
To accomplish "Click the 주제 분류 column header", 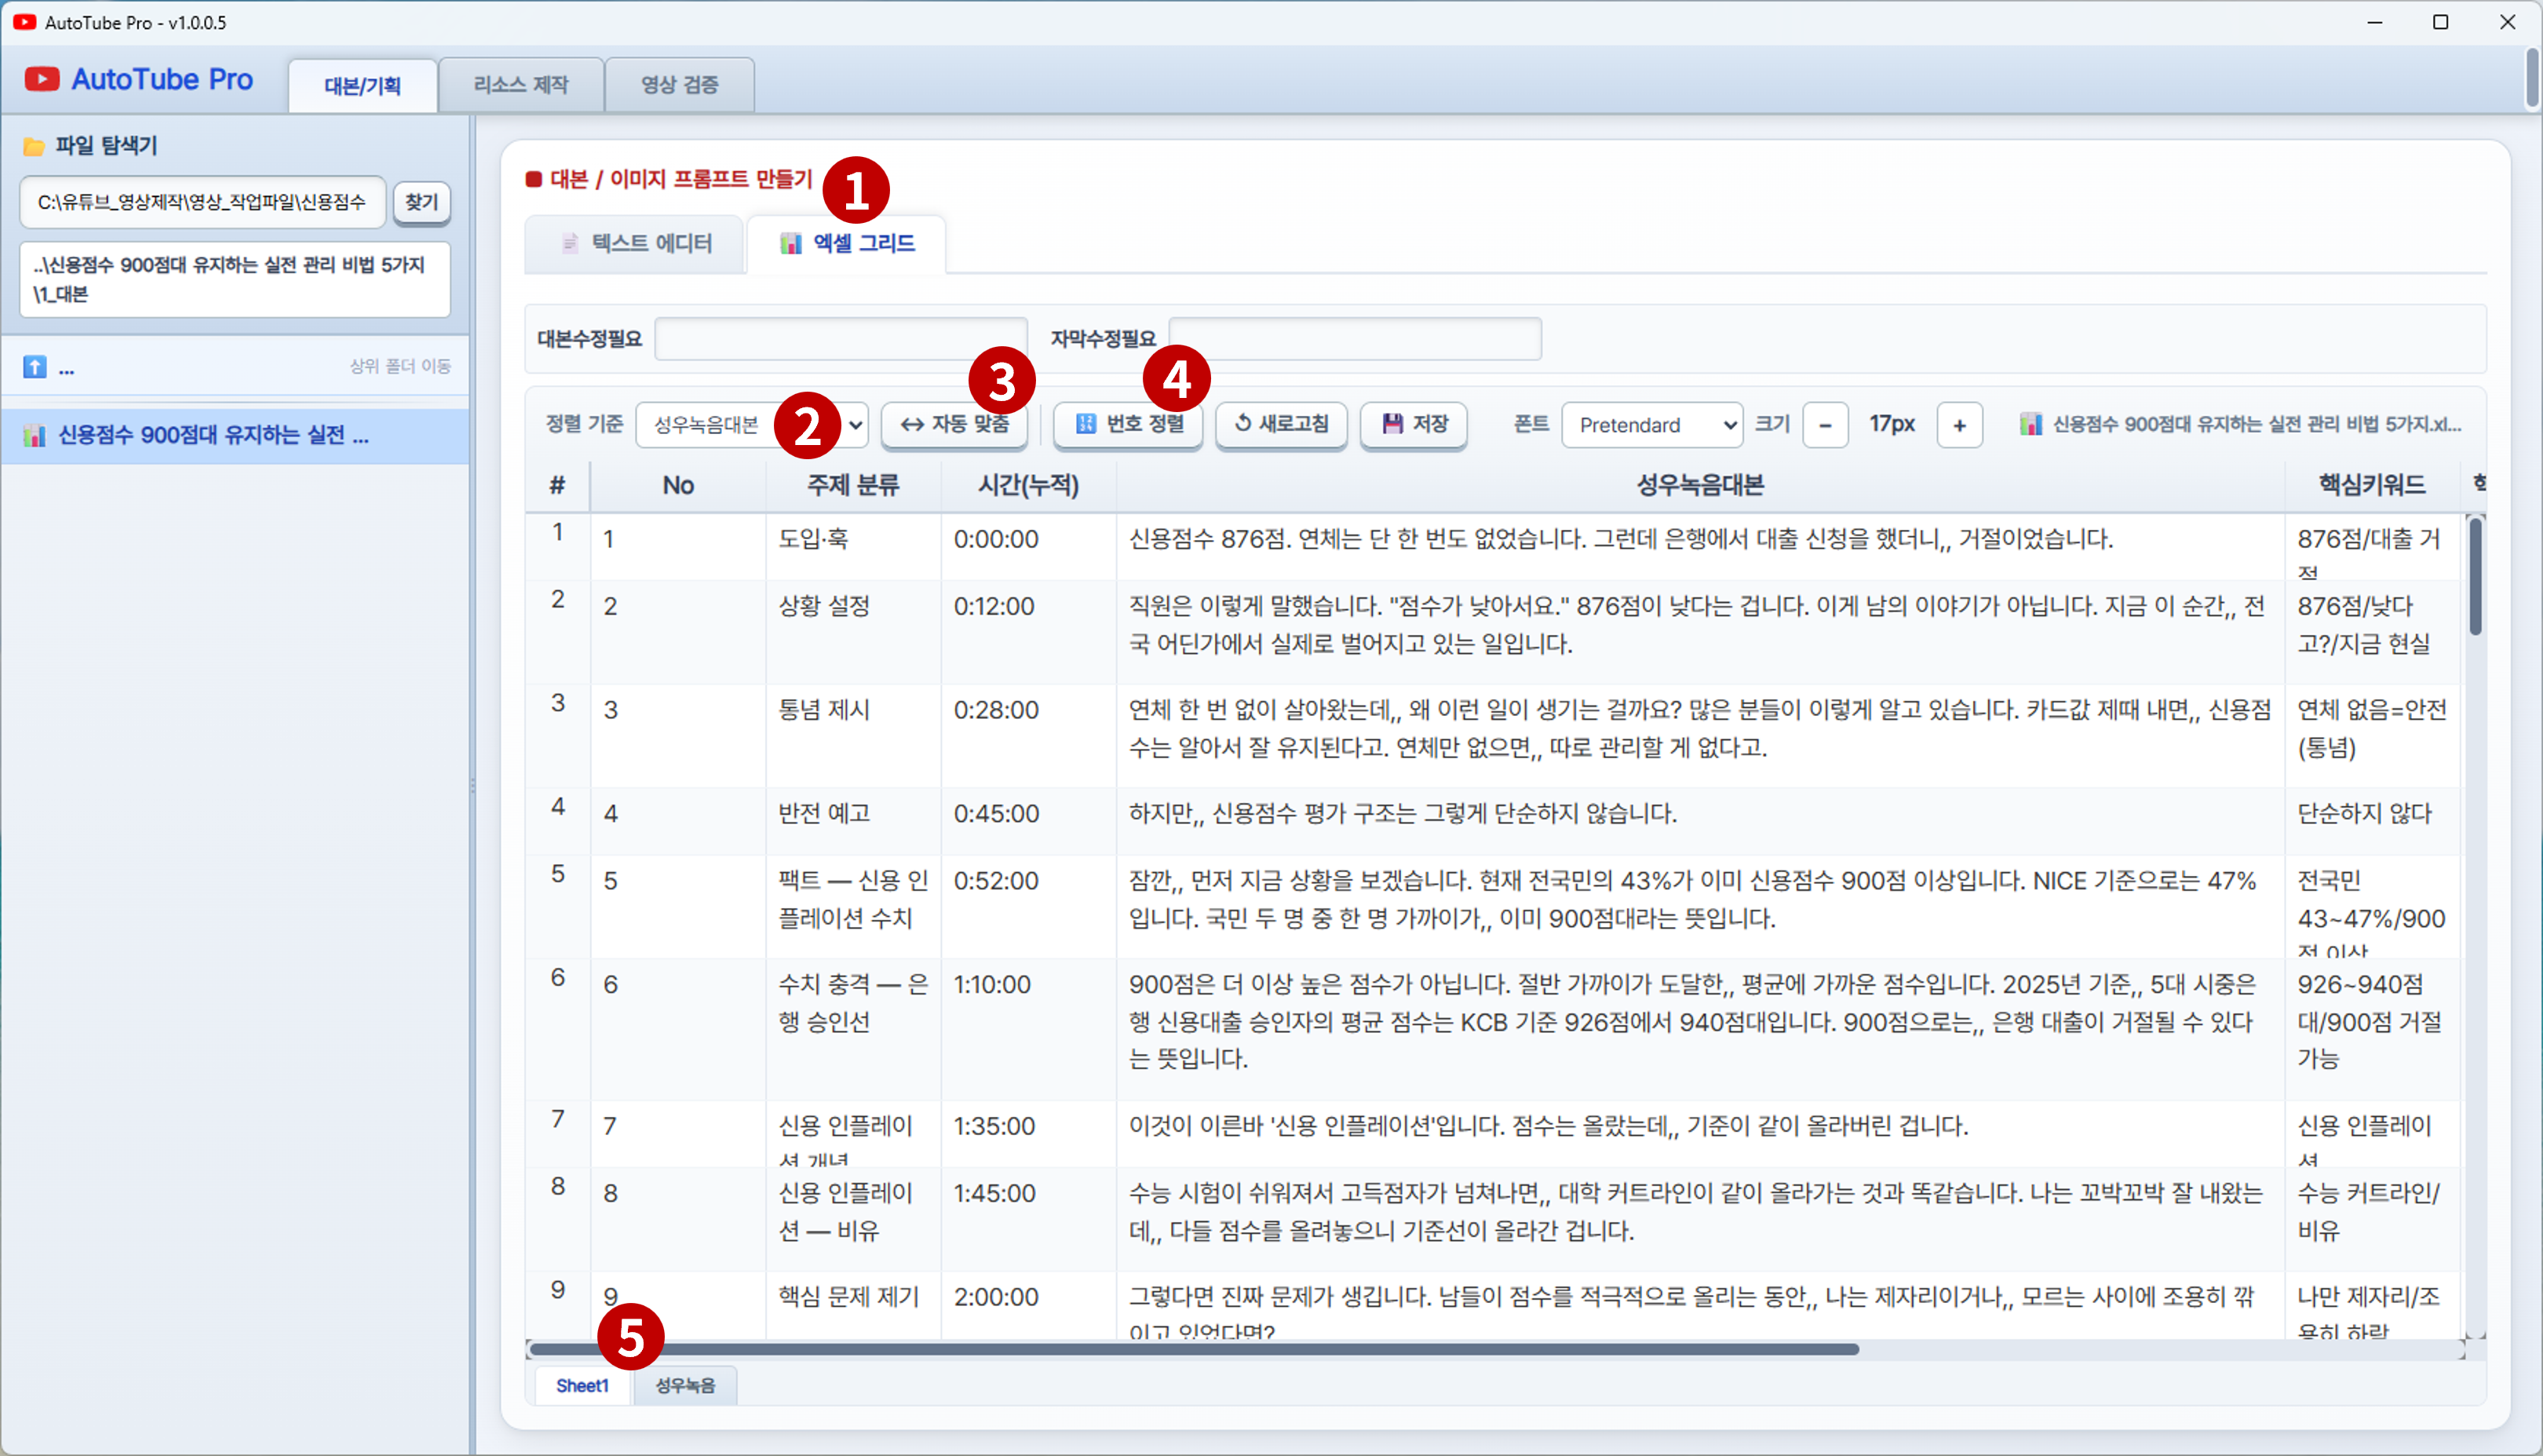I will click(853, 486).
